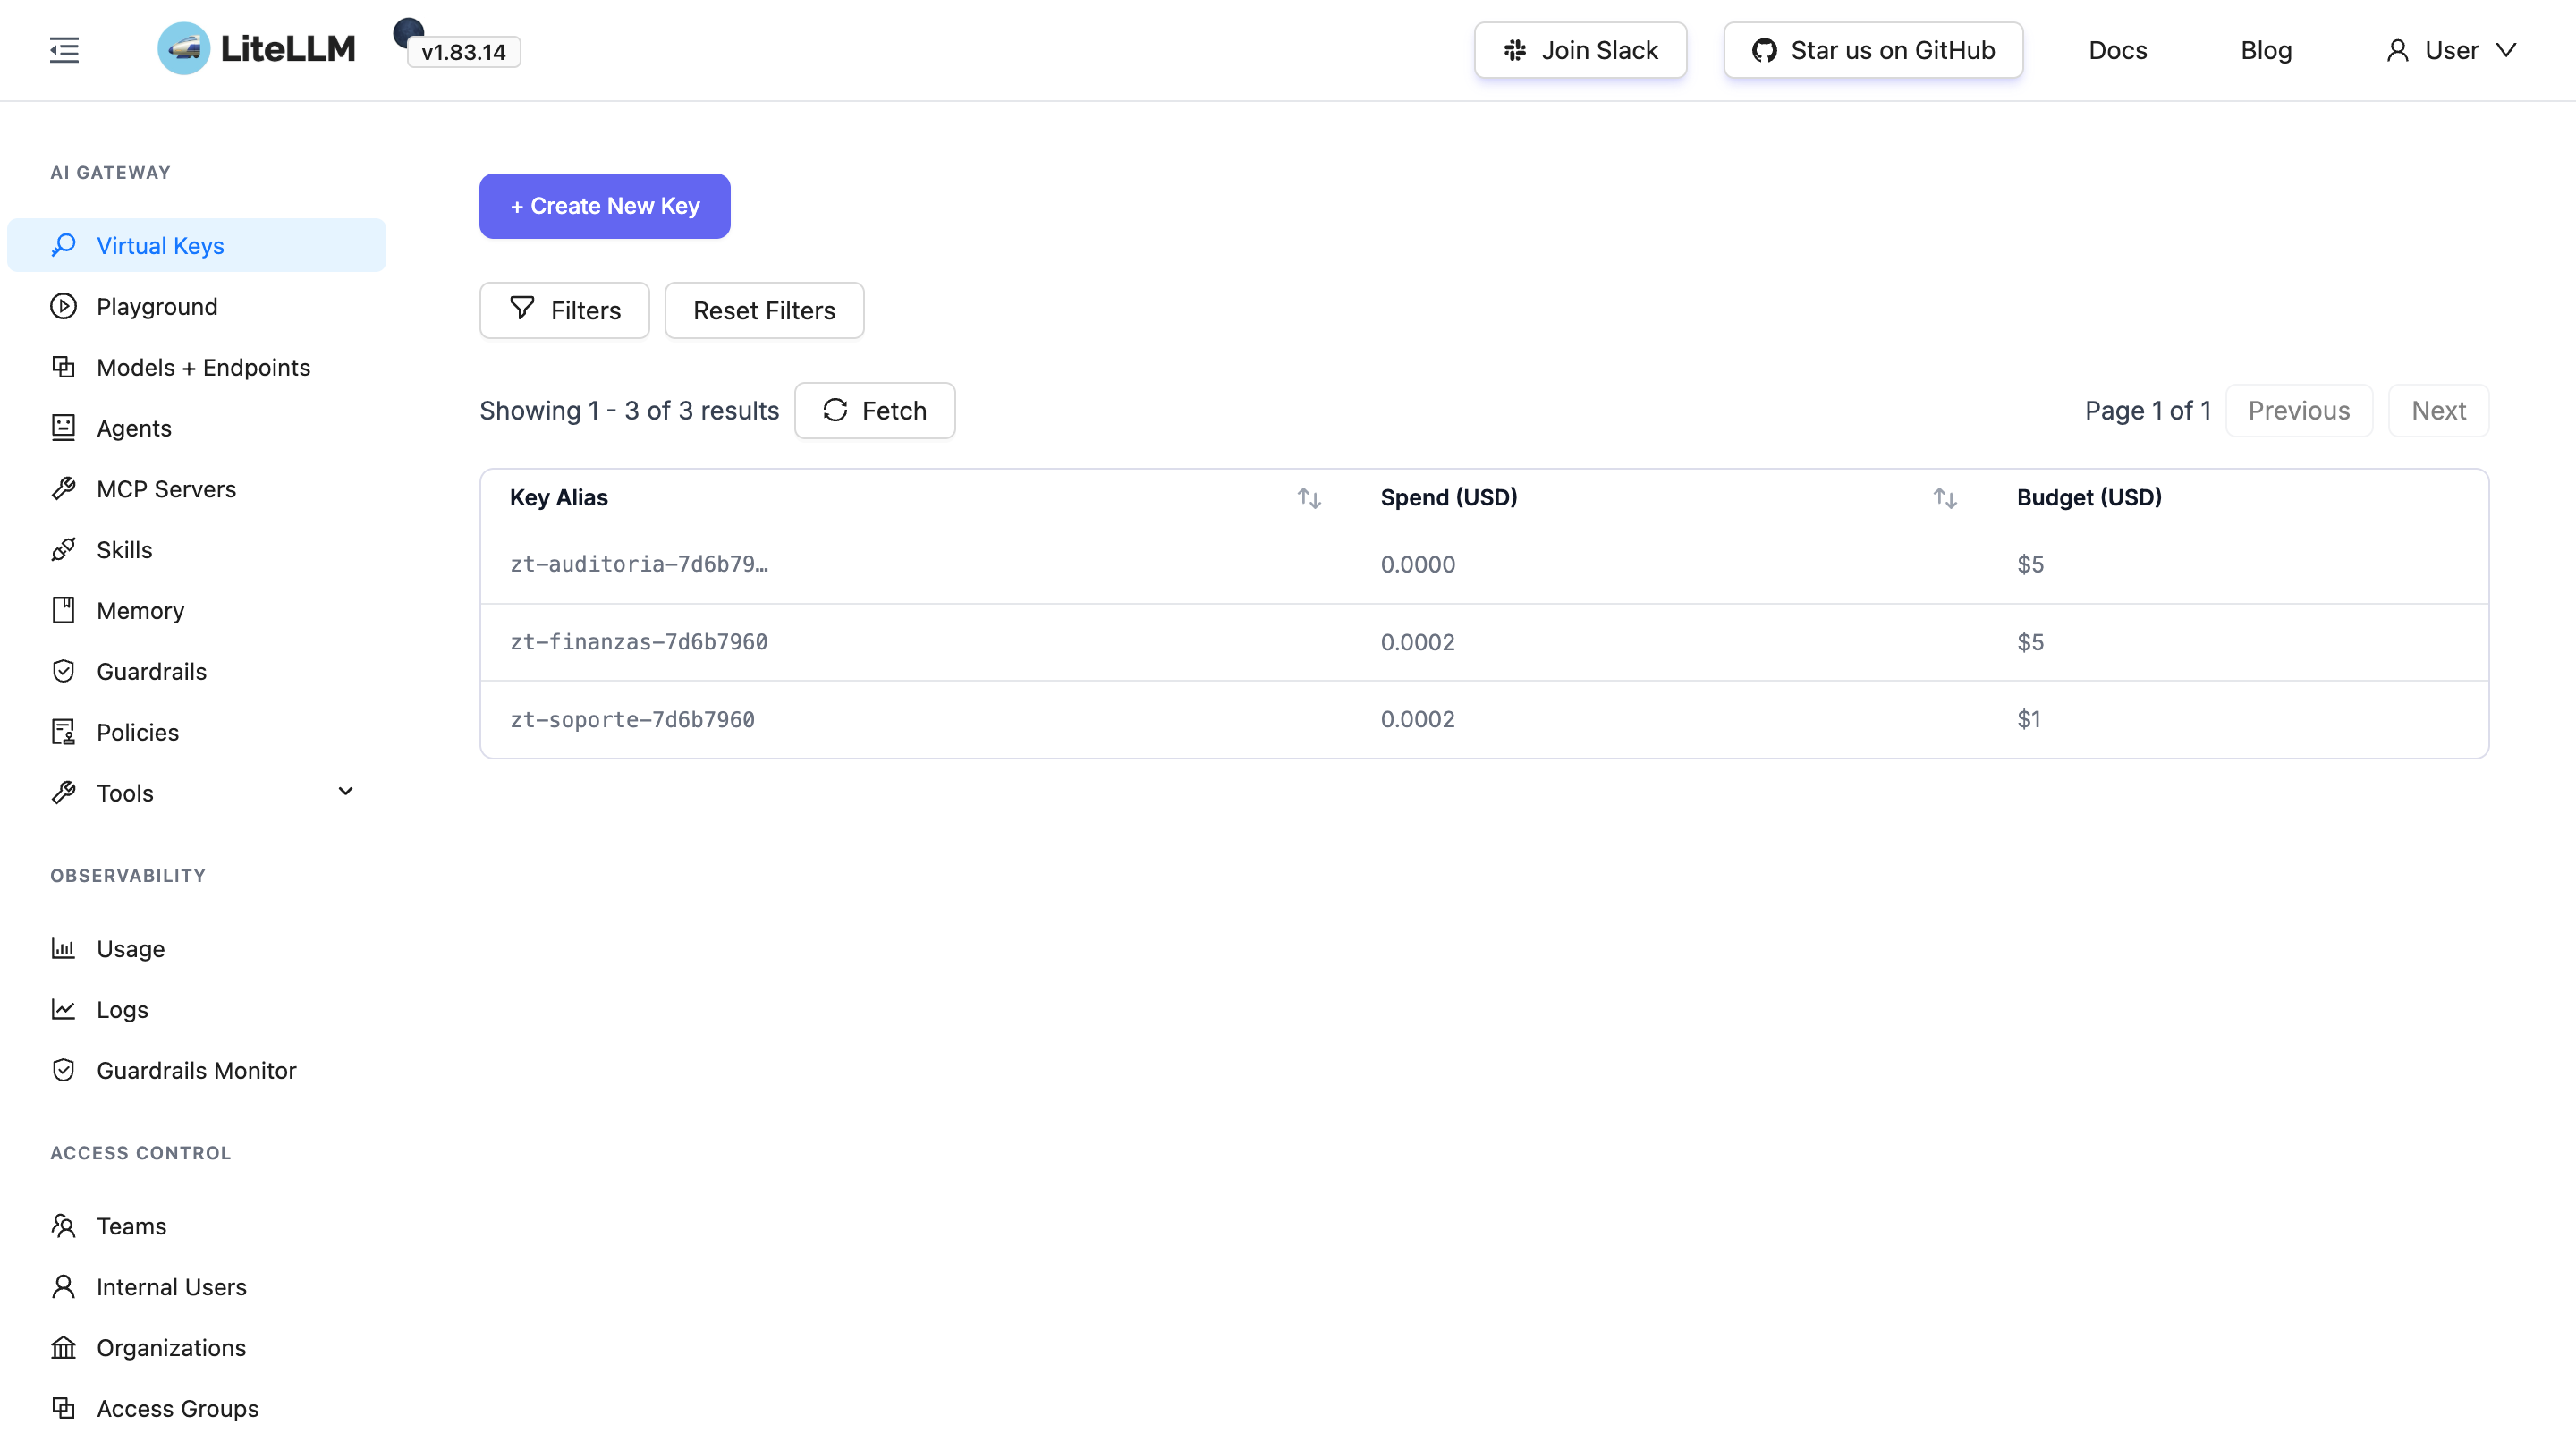Image resolution: width=2576 pixels, height=1442 pixels.
Task: Select key zt-soporte-7d6b7960
Action: click(x=633, y=719)
